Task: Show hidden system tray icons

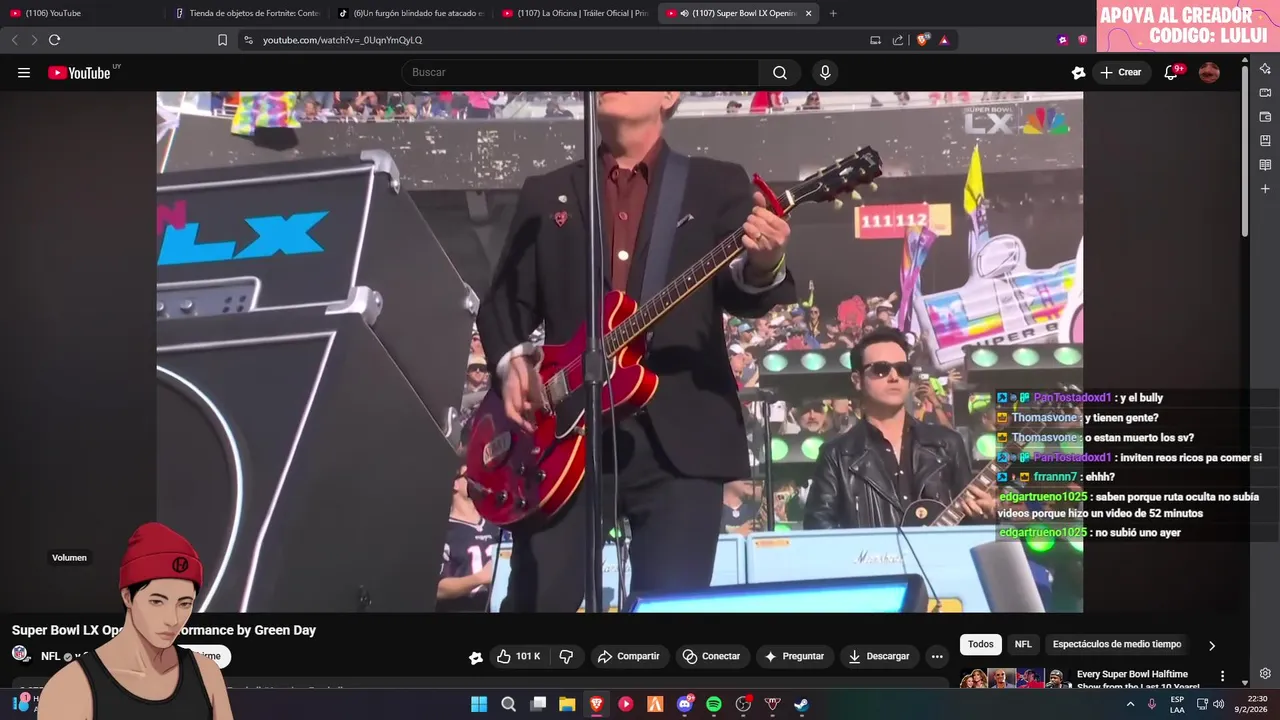Action: point(1131,704)
